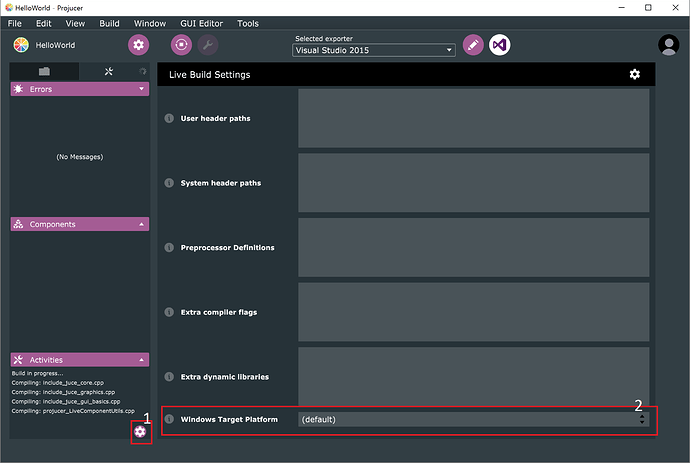This screenshot has height=463, width=690.
Task: Click in the Extra dynamic libraries field
Action: click(x=473, y=377)
